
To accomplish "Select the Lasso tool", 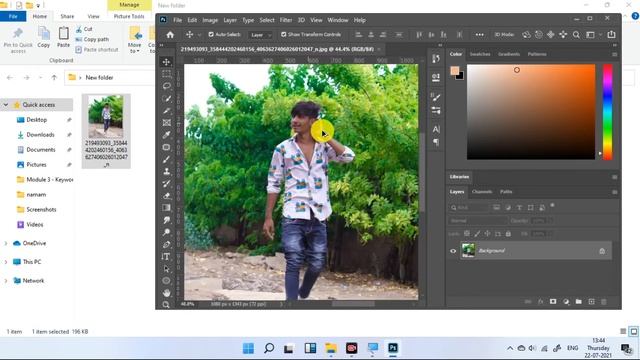I will [x=167, y=86].
